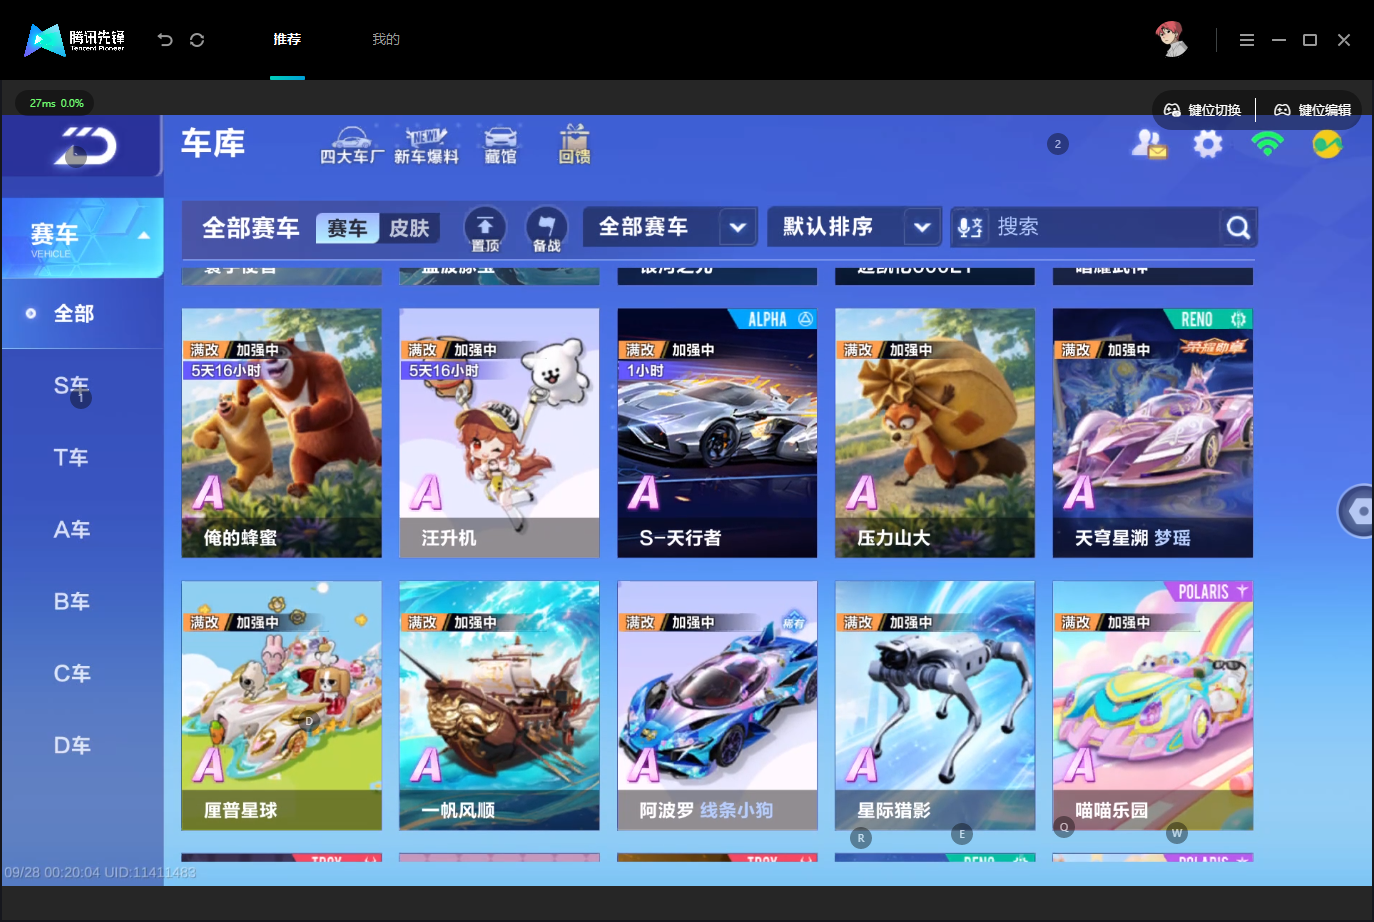
Task: Select the 一帆风顺 ship car card
Action: point(499,705)
